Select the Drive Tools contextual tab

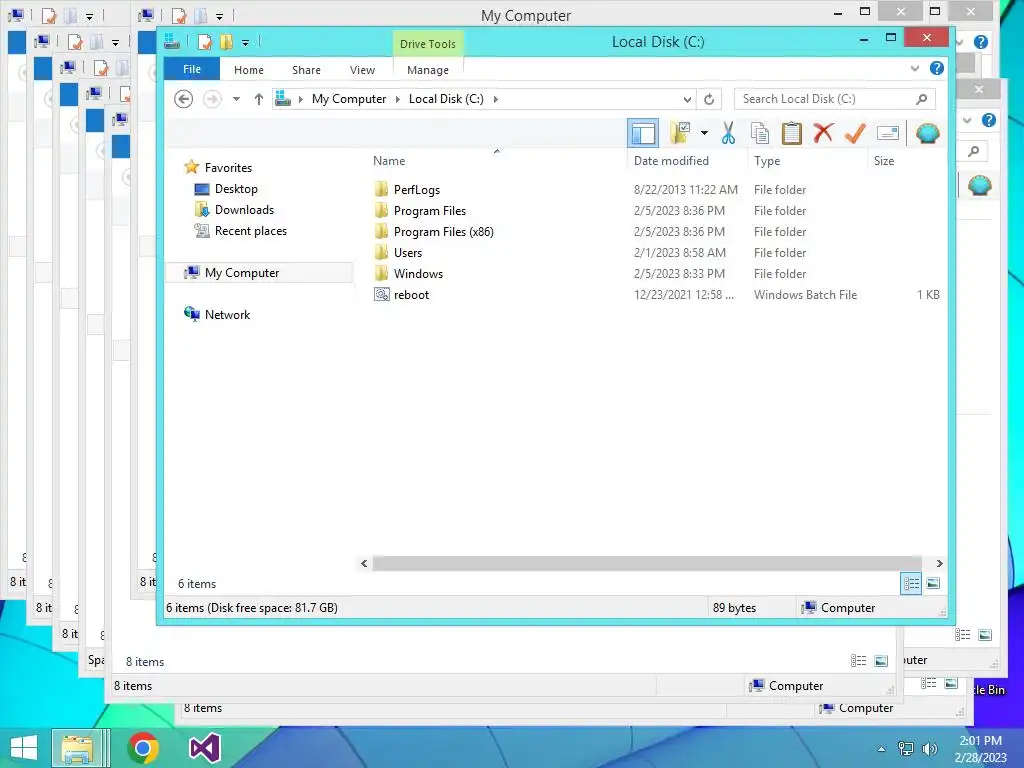pyautogui.click(x=428, y=44)
